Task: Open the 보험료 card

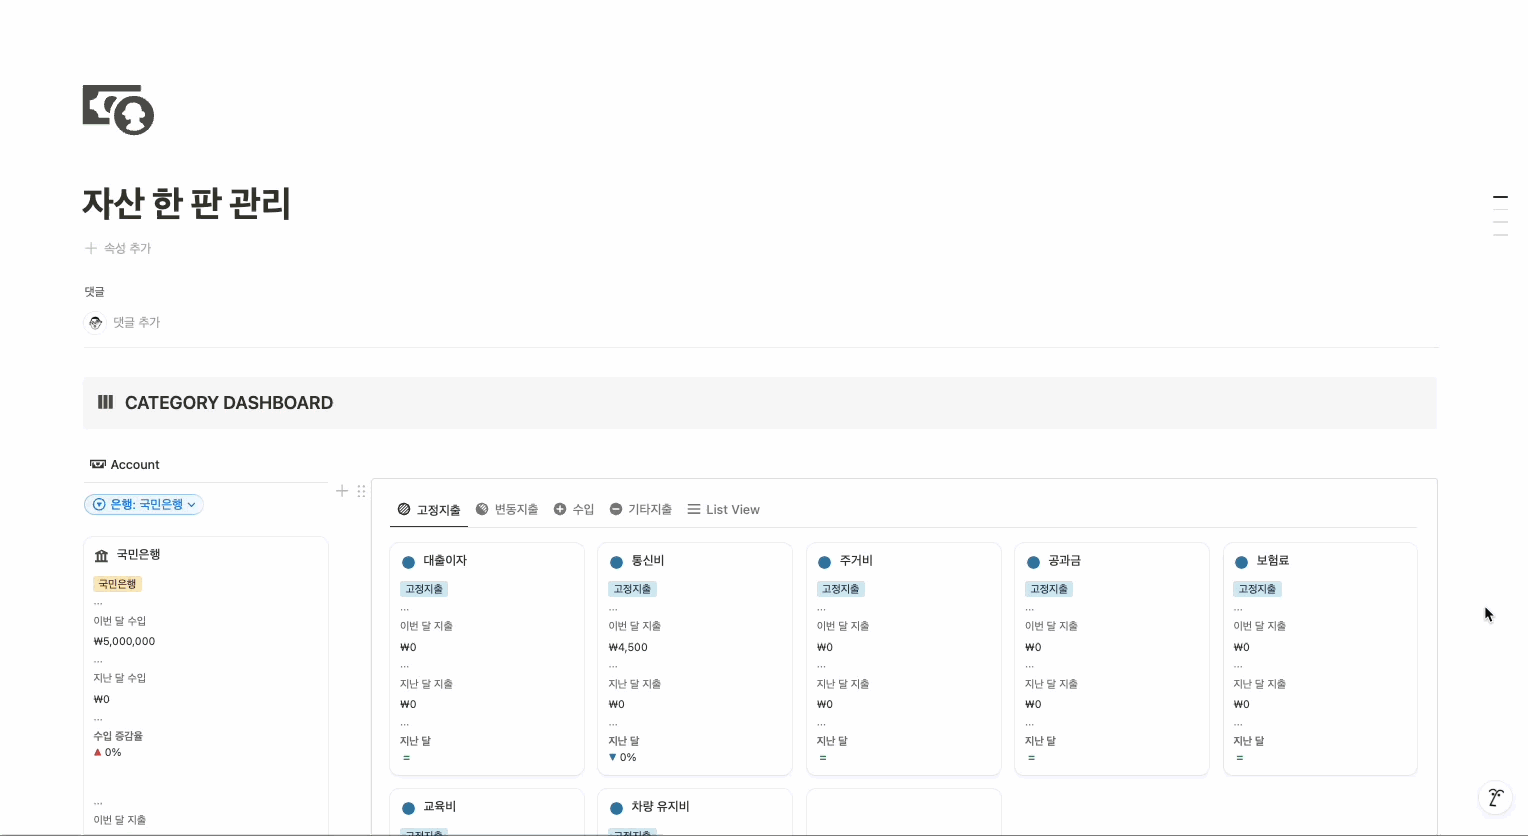Action: [x=1272, y=561]
